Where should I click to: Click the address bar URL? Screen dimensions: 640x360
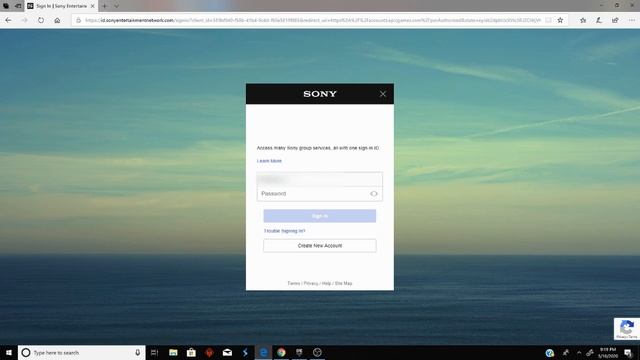click(313, 20)
